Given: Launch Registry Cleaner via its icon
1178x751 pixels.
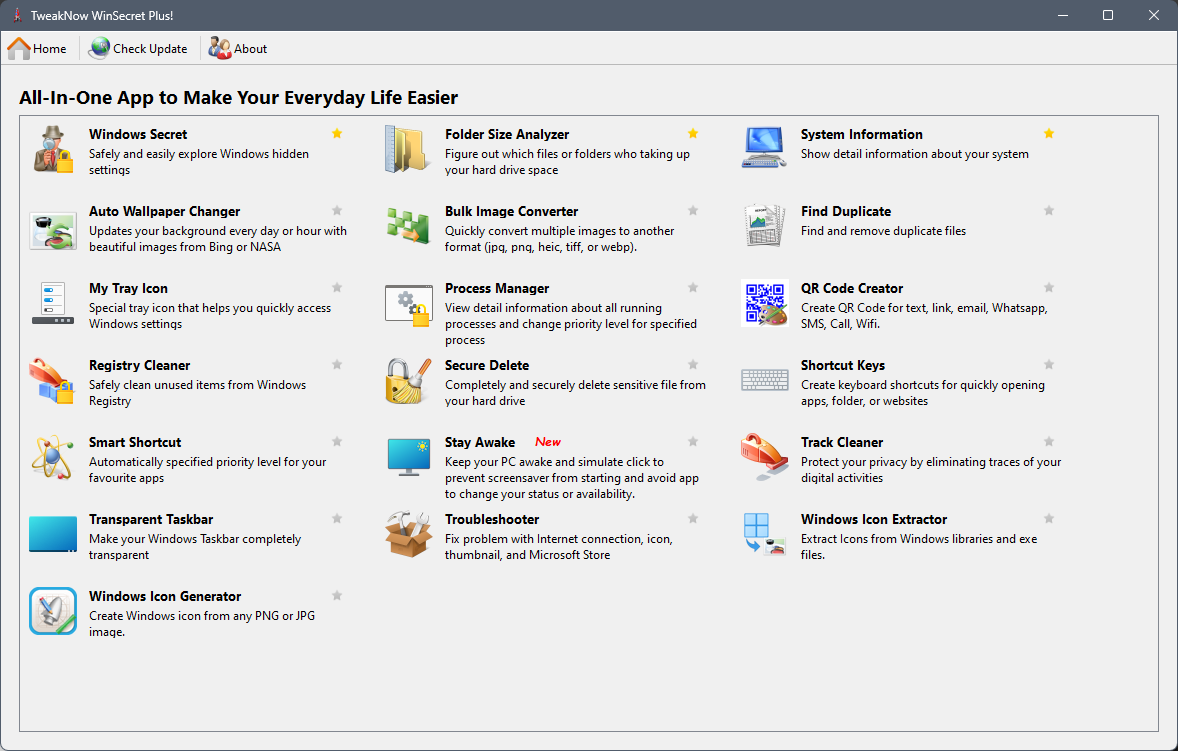Looking at the screenshot, I should [53, 381].
